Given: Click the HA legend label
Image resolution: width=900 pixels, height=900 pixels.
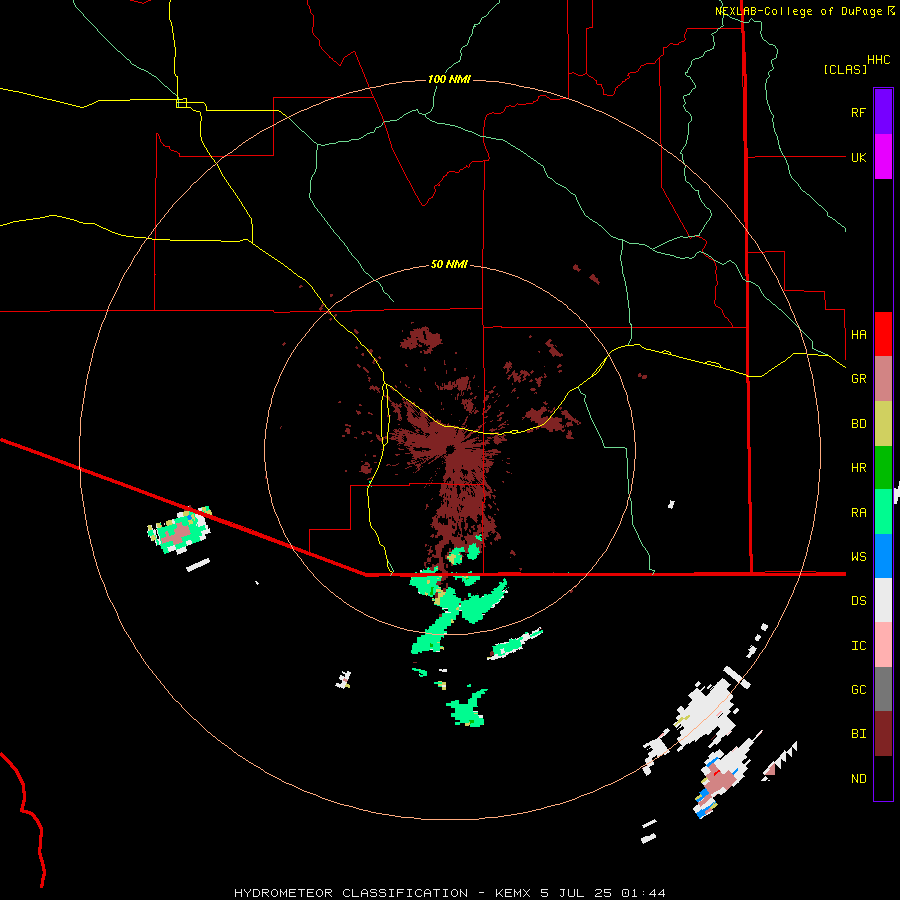Looking at the screenshot, I should pyautogui.click(x=858, y=335).
